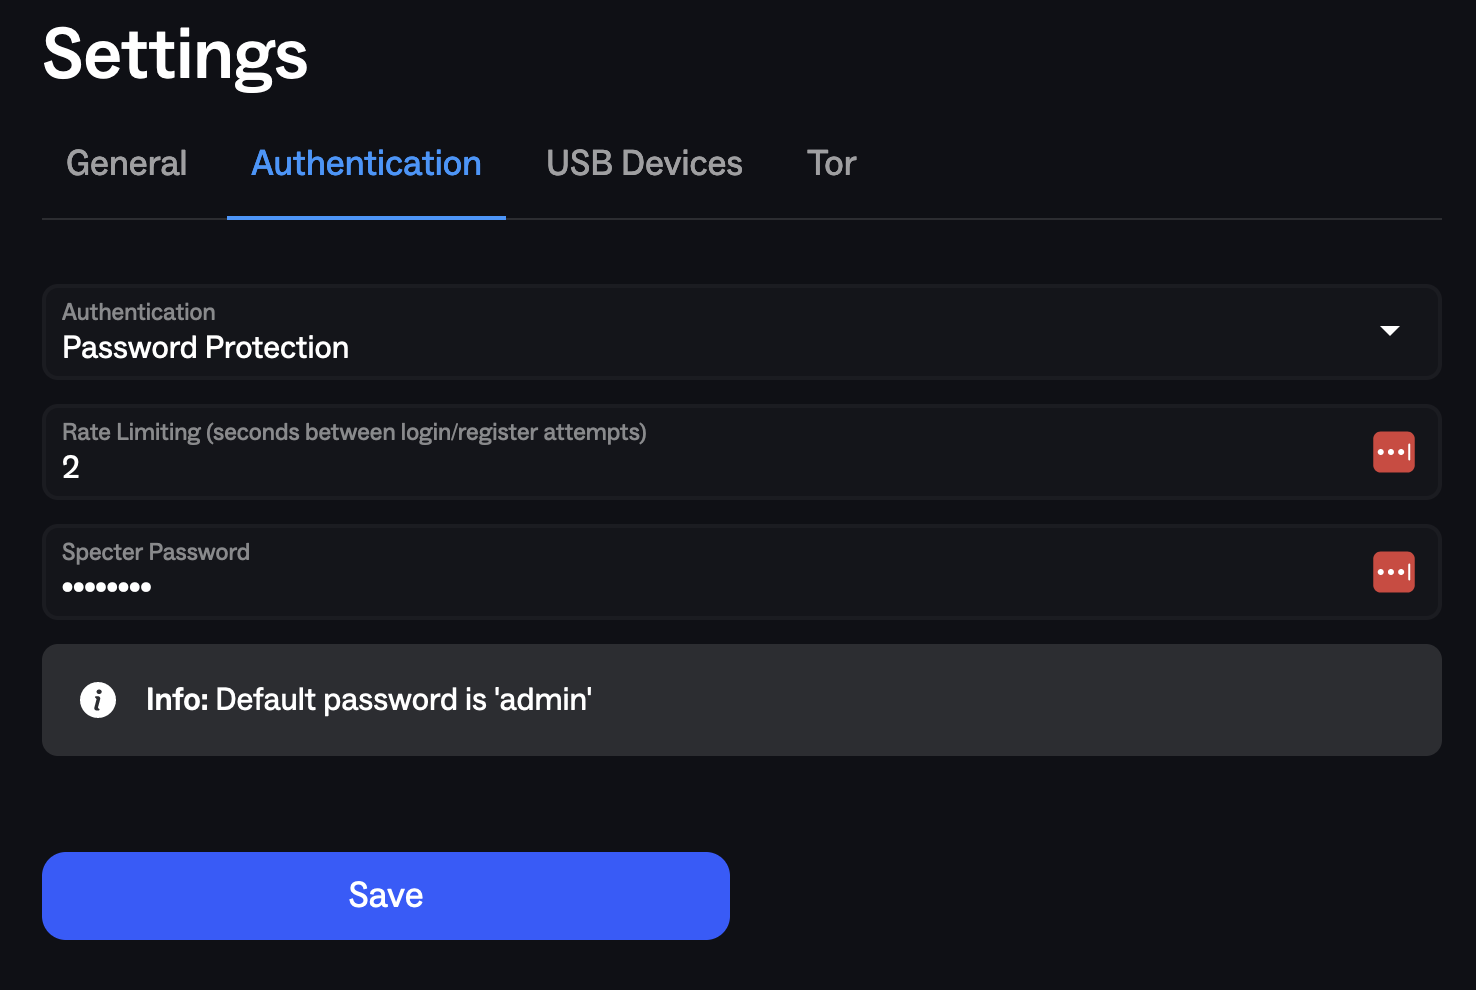This screenshot has width=1476, height=990.
Task: Click the Password Protection label area
Action: [x=205, y=347]
